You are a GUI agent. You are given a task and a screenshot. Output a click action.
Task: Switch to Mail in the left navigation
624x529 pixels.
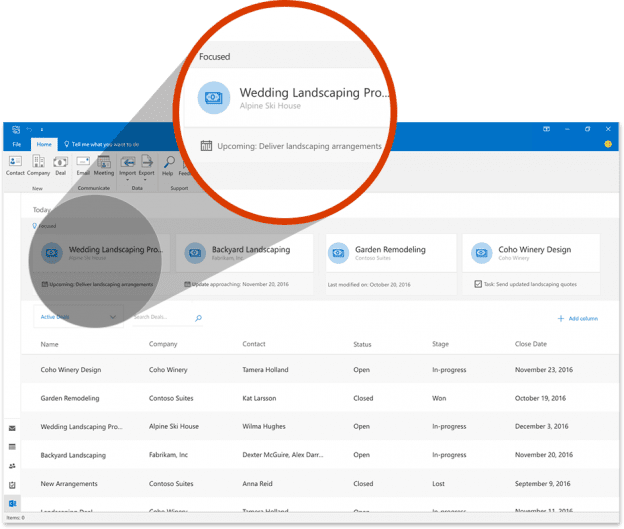point(12,428)
